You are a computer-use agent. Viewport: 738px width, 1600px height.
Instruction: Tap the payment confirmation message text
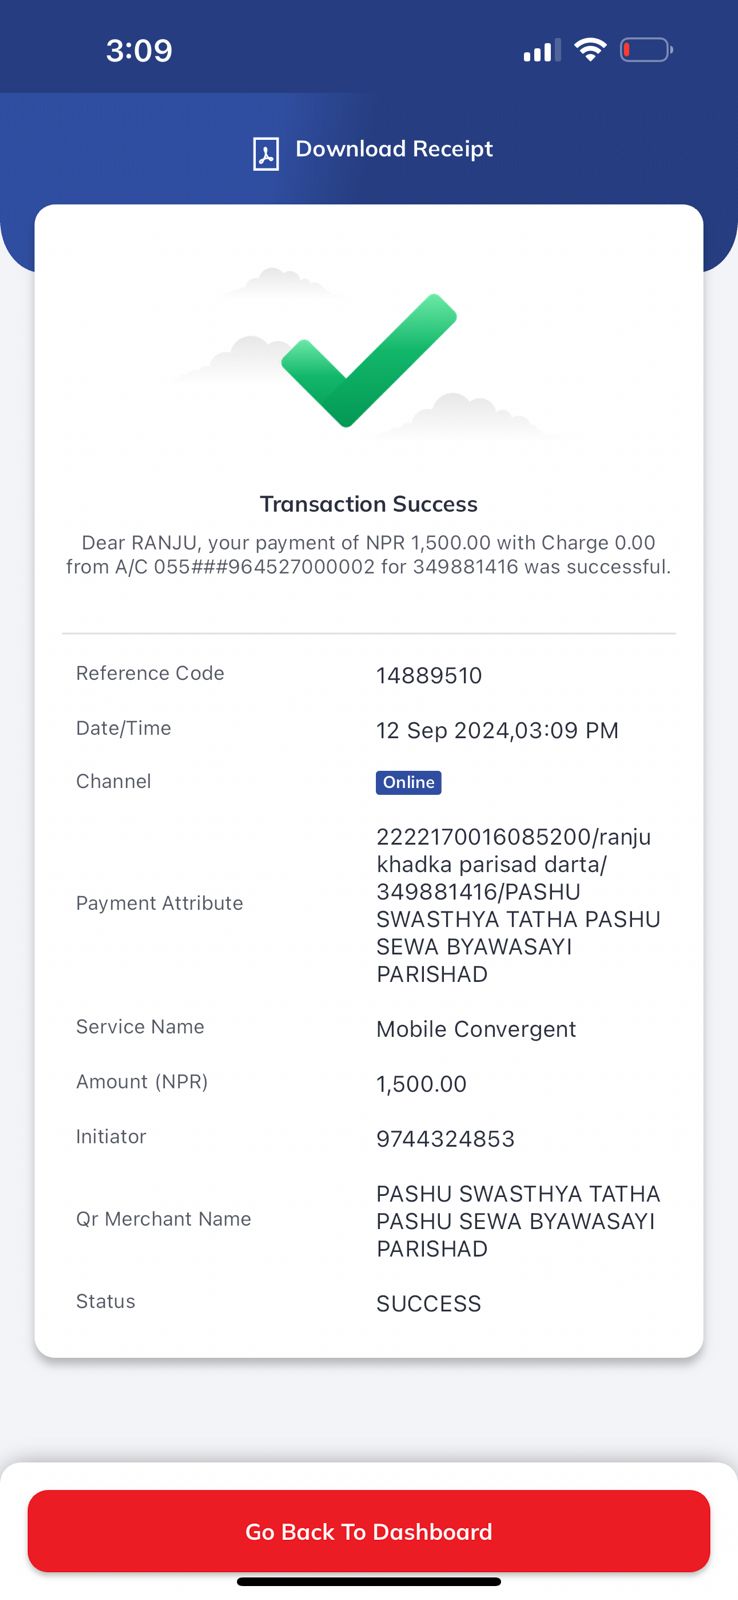click(369, 555)
